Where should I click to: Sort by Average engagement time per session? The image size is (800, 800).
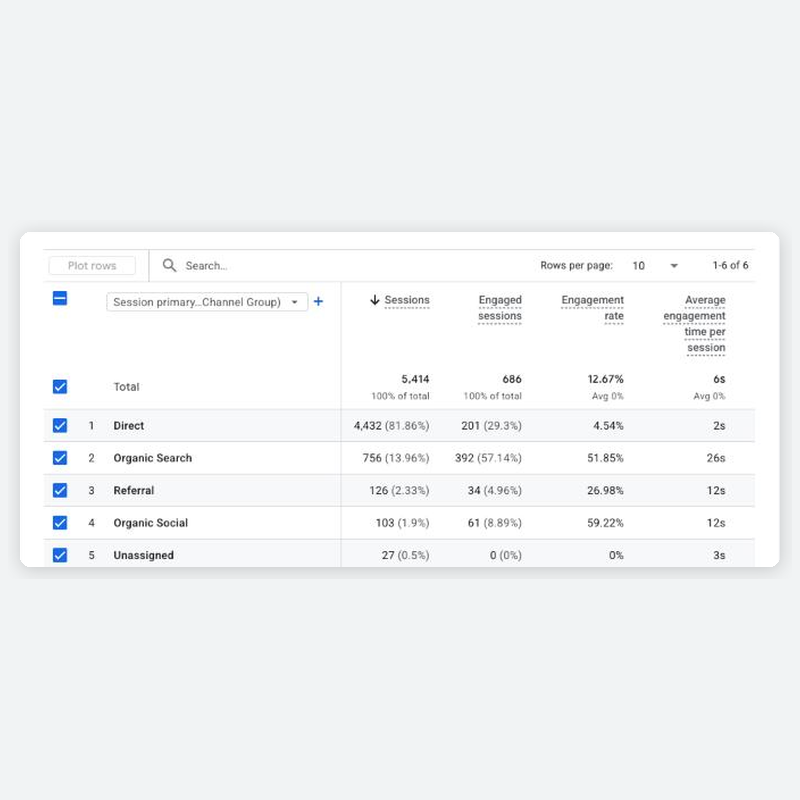[694, 324]
